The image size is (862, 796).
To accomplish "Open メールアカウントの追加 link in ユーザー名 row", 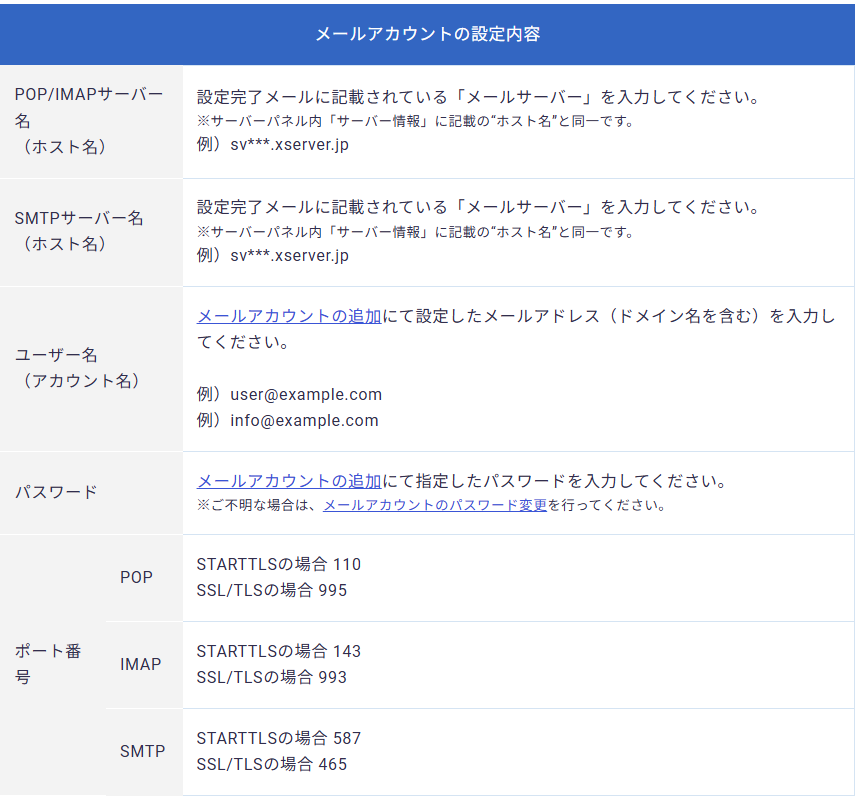I will (x=289, y=316).
